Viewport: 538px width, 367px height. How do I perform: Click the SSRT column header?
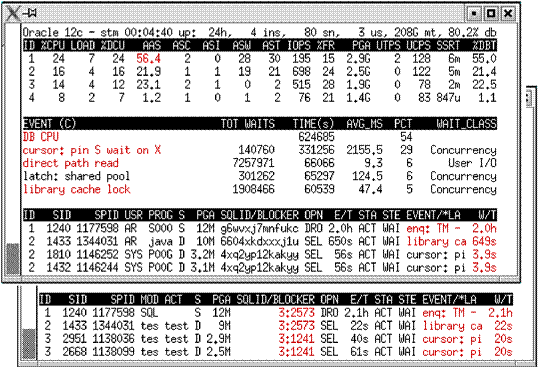[x=448, y=45]
